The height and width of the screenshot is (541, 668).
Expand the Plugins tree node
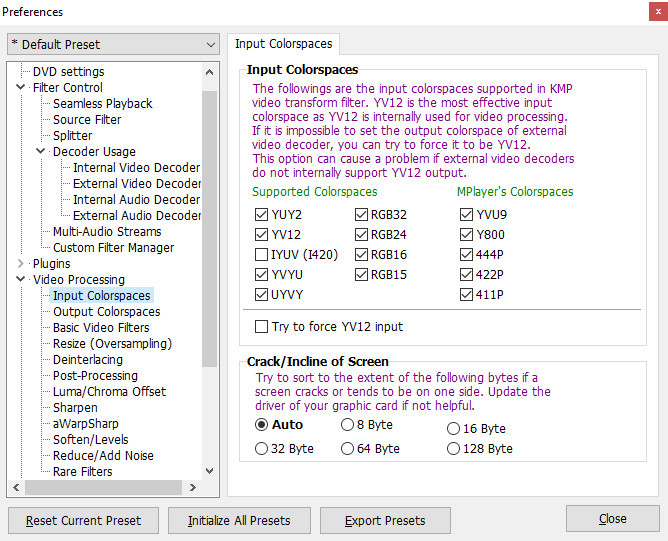[22, 264]
